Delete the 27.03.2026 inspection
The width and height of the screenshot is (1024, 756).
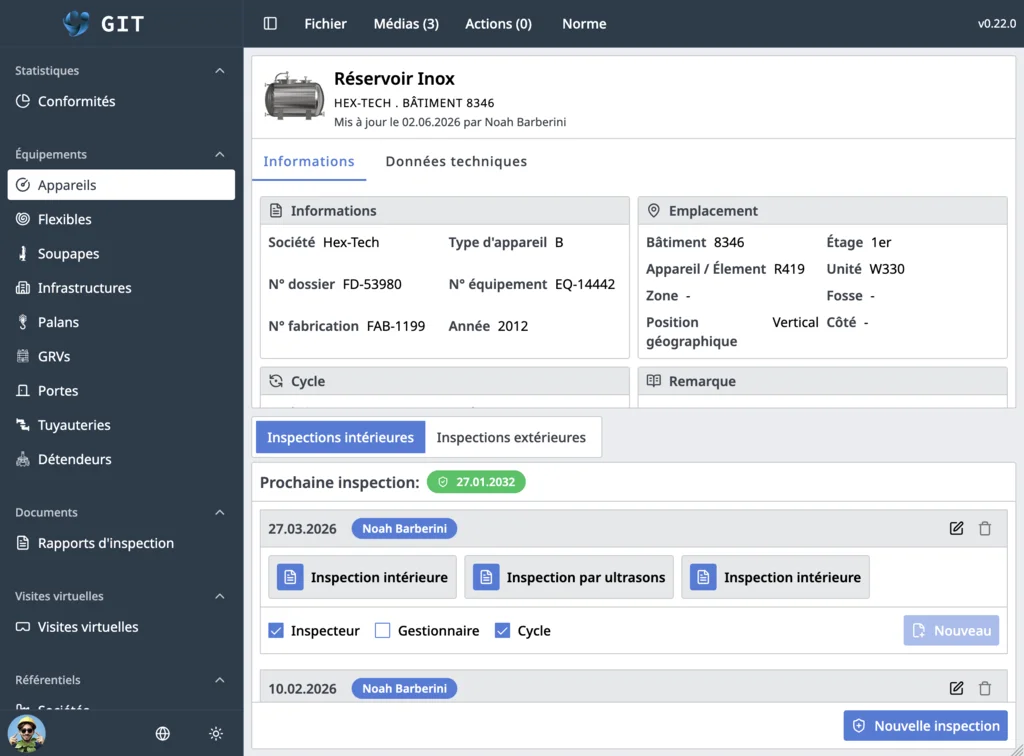click(985, 528)
